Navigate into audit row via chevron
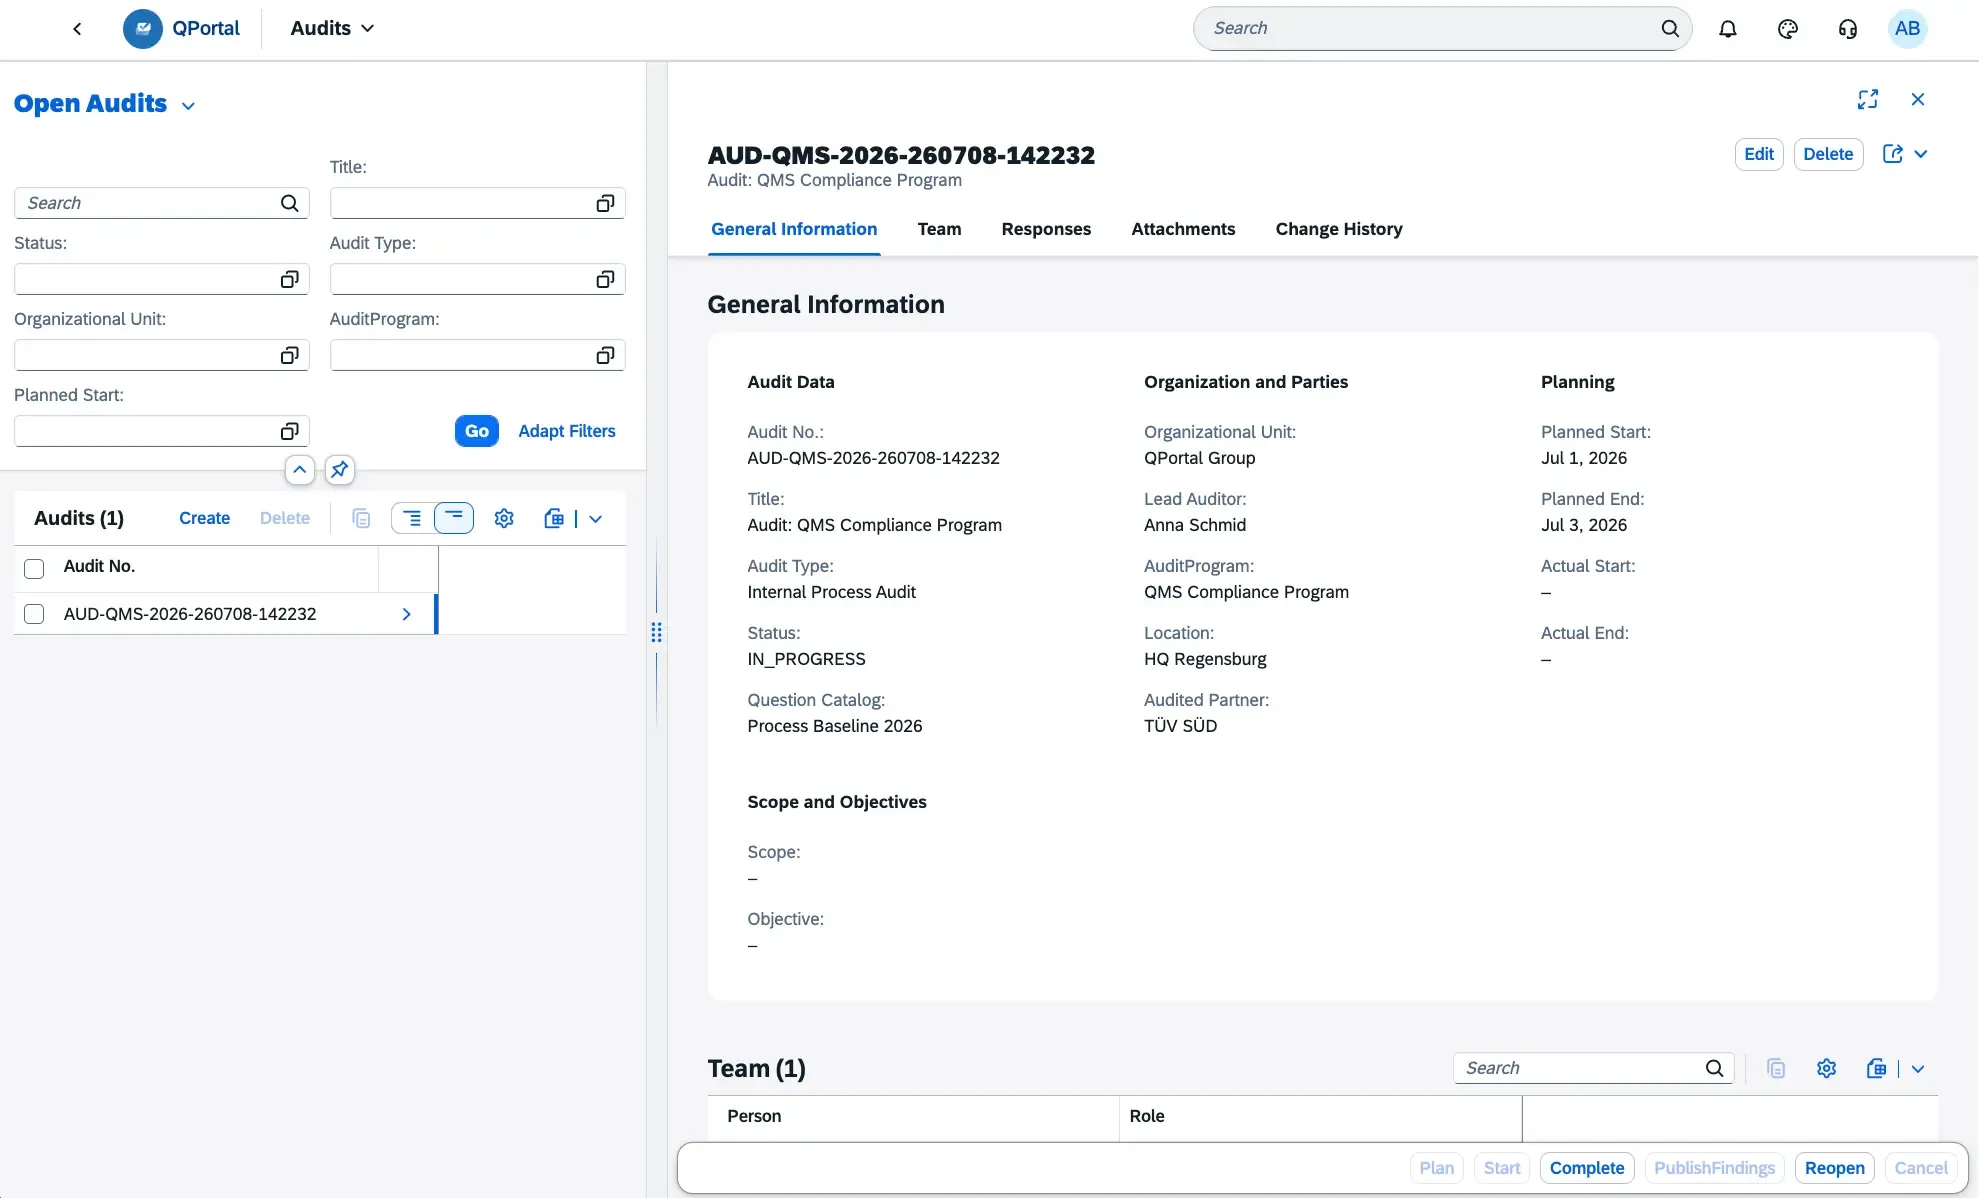1979x1198 pixels. click(406, 614)
